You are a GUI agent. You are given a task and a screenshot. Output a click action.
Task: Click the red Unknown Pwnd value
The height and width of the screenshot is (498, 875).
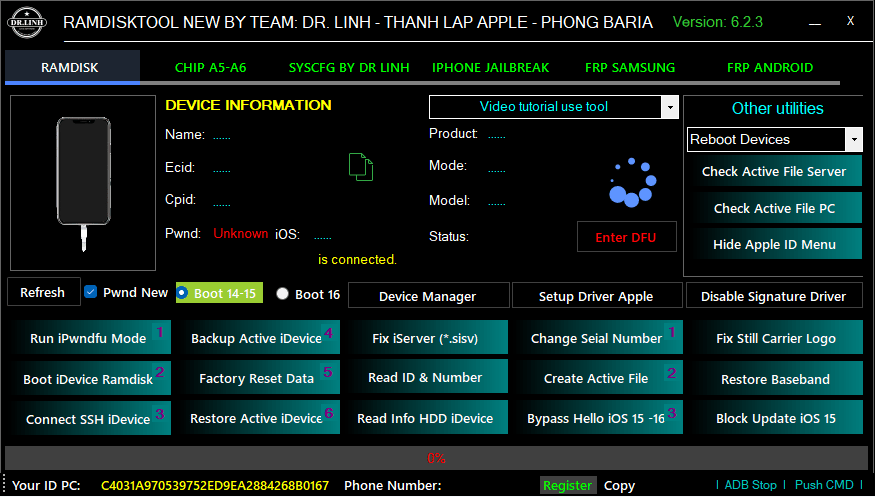tap(241, 233)
